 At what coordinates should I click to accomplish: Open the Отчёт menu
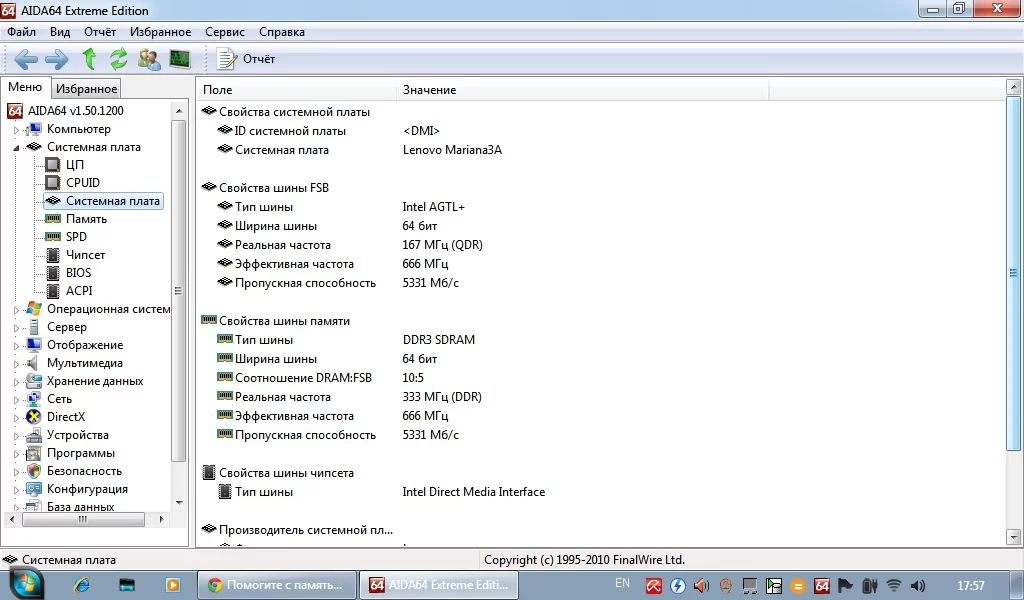coord(100,32)
